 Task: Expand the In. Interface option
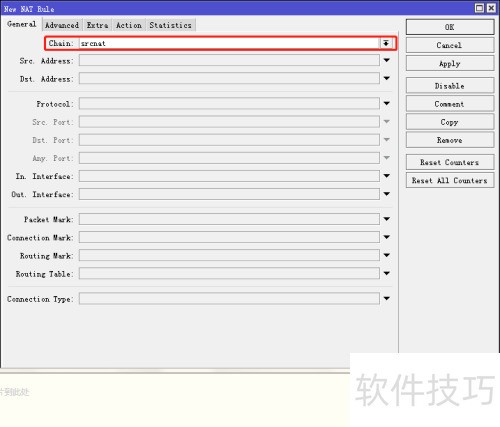[x=387, y=176]
